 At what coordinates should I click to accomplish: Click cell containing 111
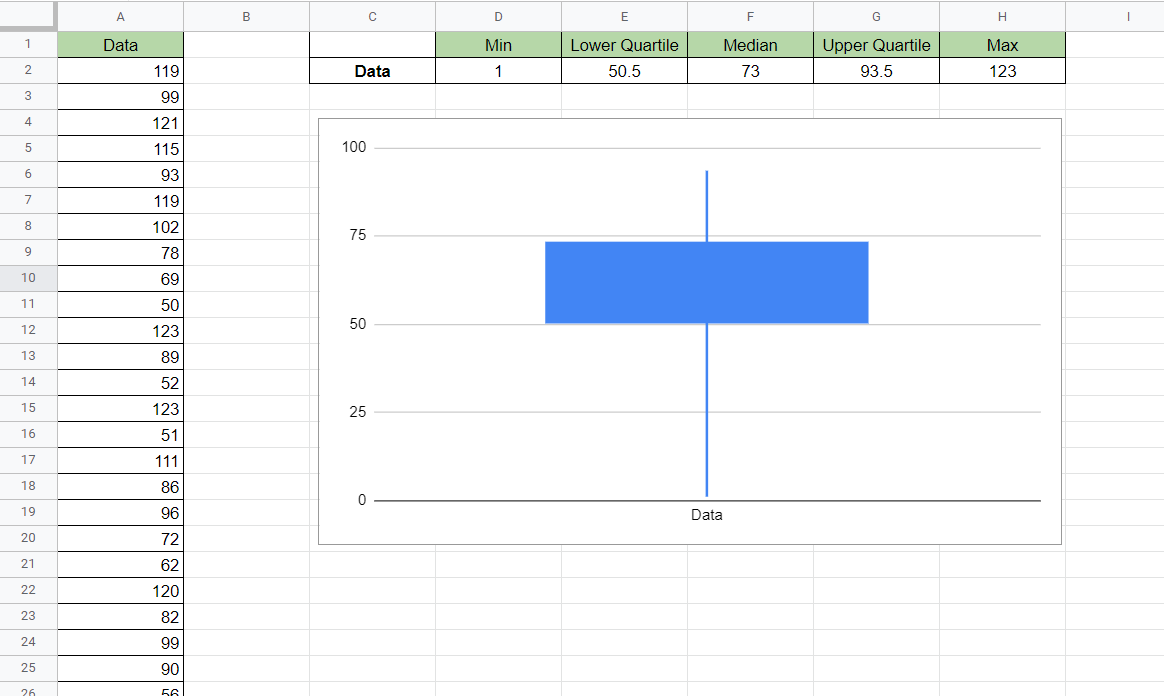tap(120, 460)
